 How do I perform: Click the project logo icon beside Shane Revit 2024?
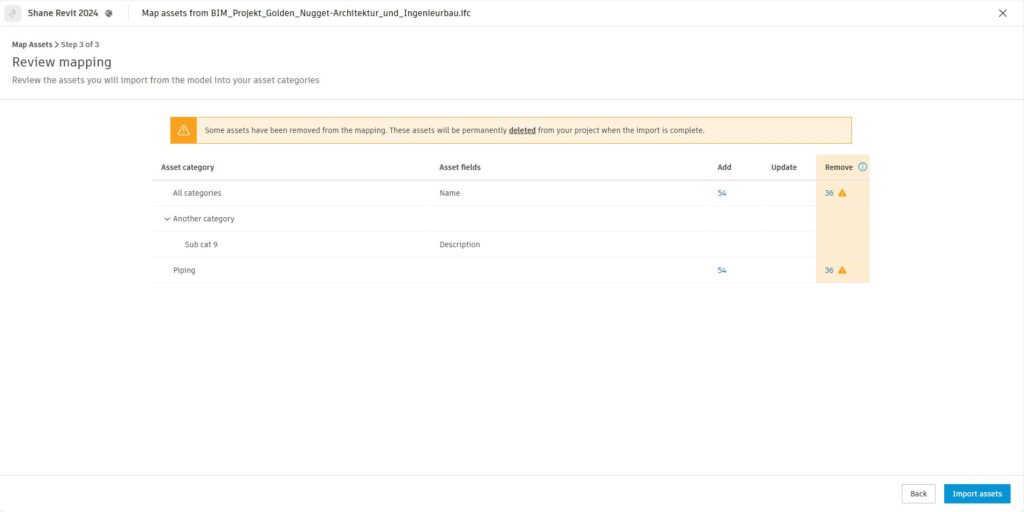[13, 13]
